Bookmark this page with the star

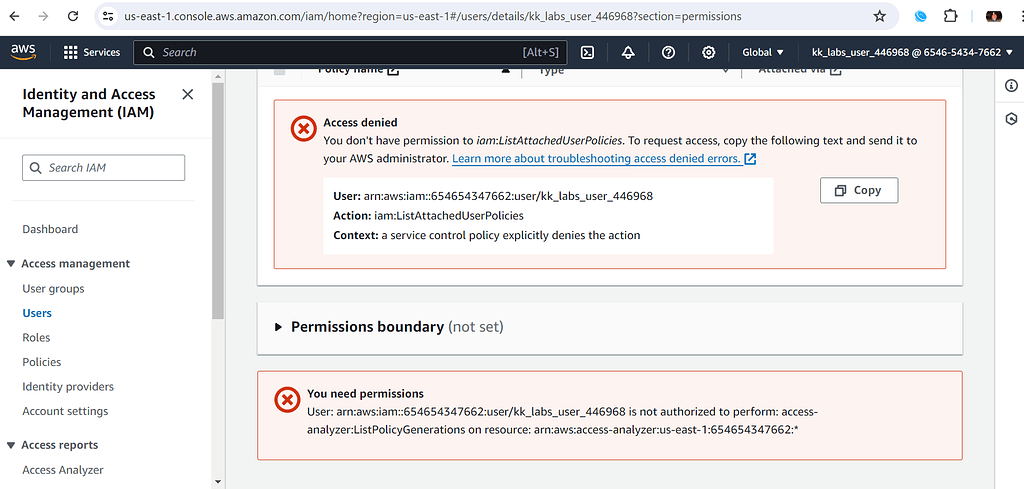point(879,16)
